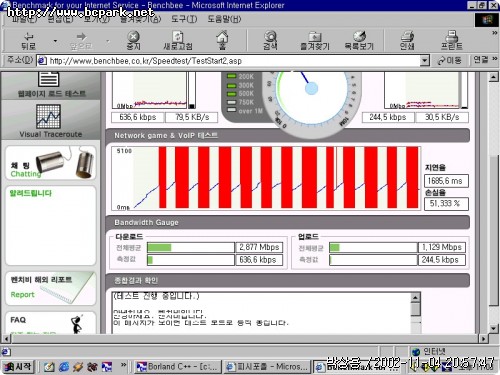Click the Print (인쇄) toolbar icon

pyautogui.click(x=407, y=40)
